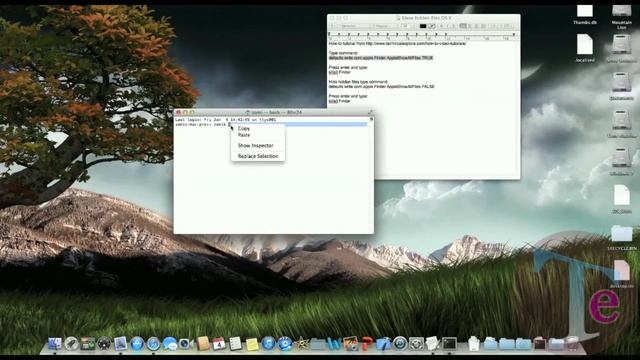640x360 pixels.
Task: Open the gold star icon in Dock
Action: [301, 344]
